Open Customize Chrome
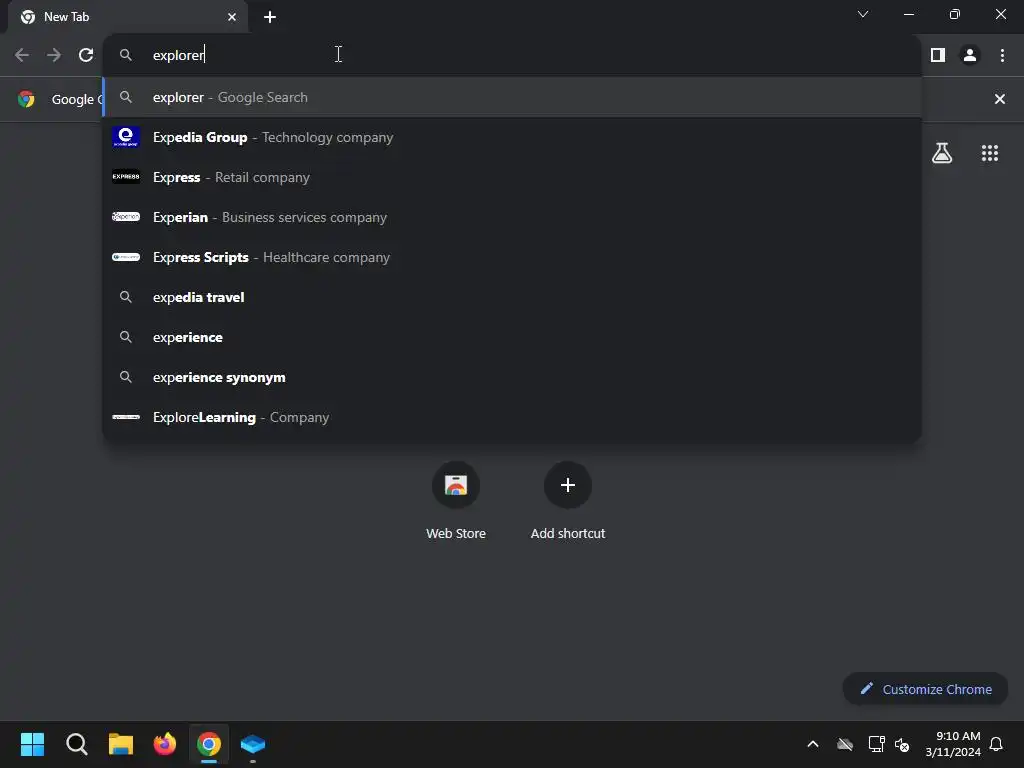1024x768 pixels. tap(925, 689)
